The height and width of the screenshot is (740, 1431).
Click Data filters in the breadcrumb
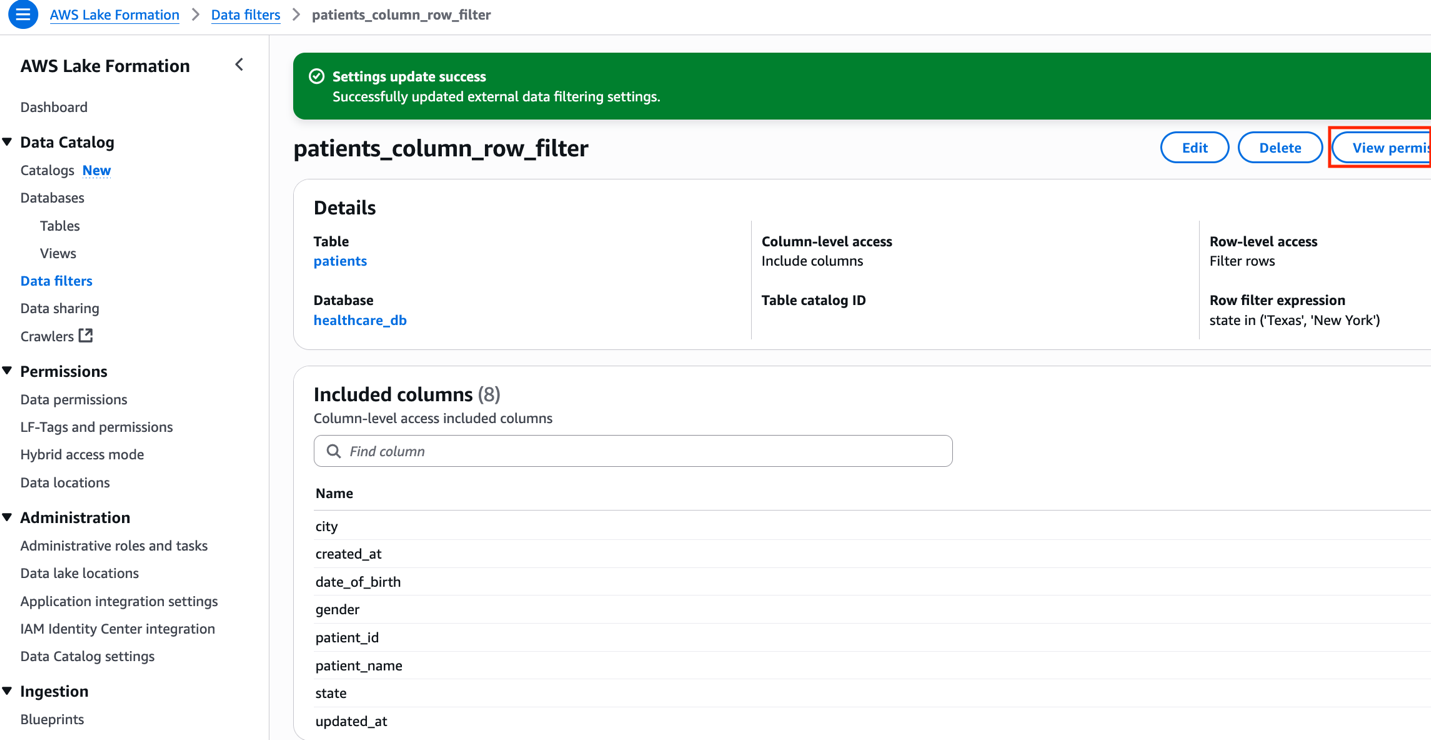click(245, 15)
